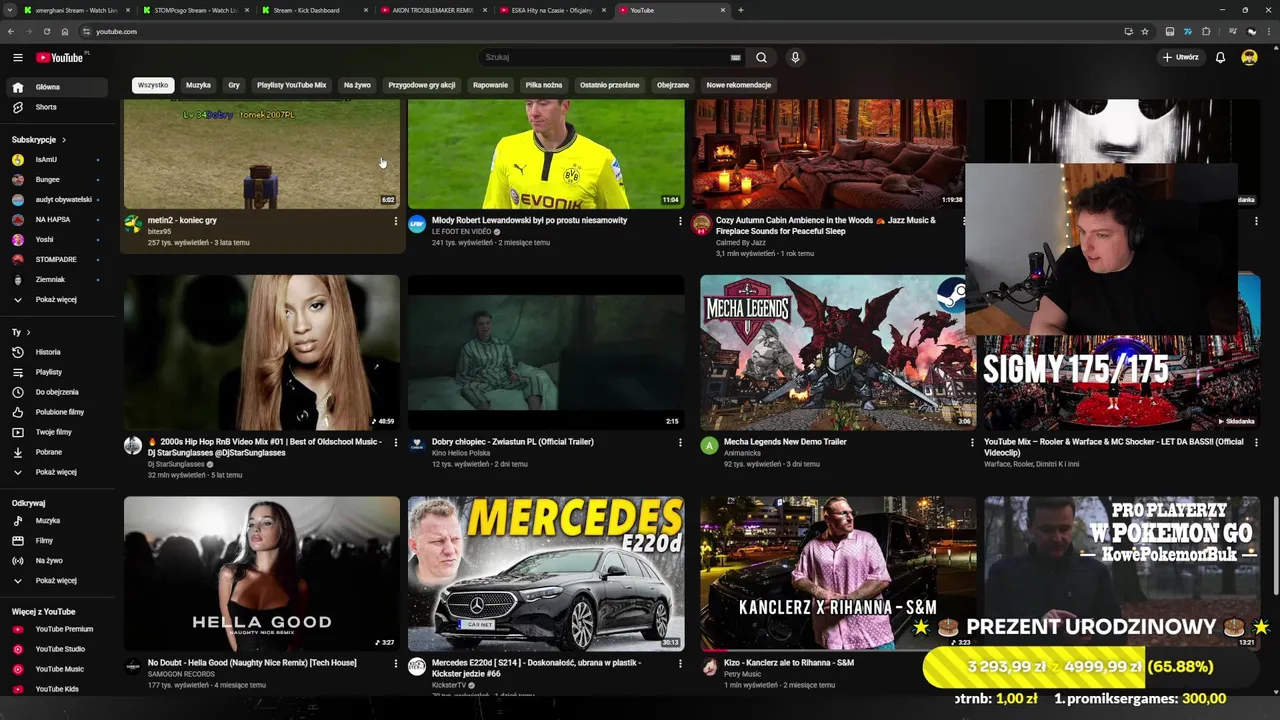Viewport: 1280px width, 720px height.
Task: Open YouTube Premium link
Action: pos(55,629)
